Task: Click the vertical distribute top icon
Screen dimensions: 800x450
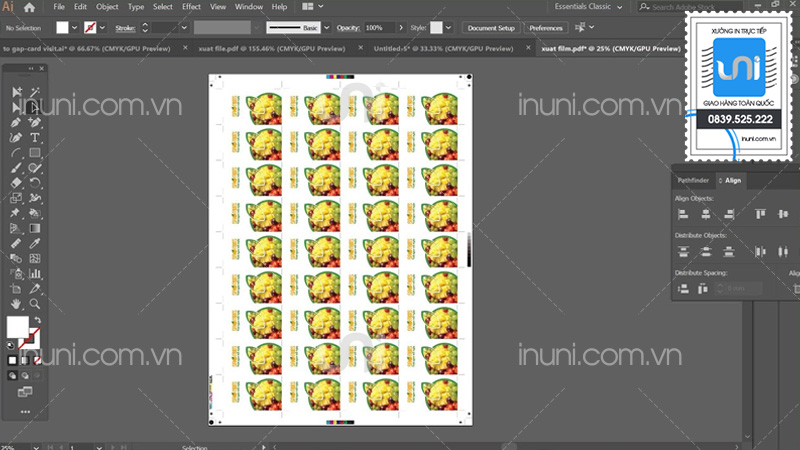Action: pyautogui.click(x=684, y=250)
